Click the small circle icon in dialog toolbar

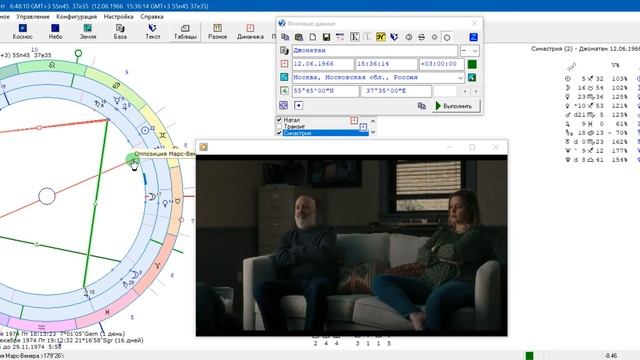pos(434,37)
